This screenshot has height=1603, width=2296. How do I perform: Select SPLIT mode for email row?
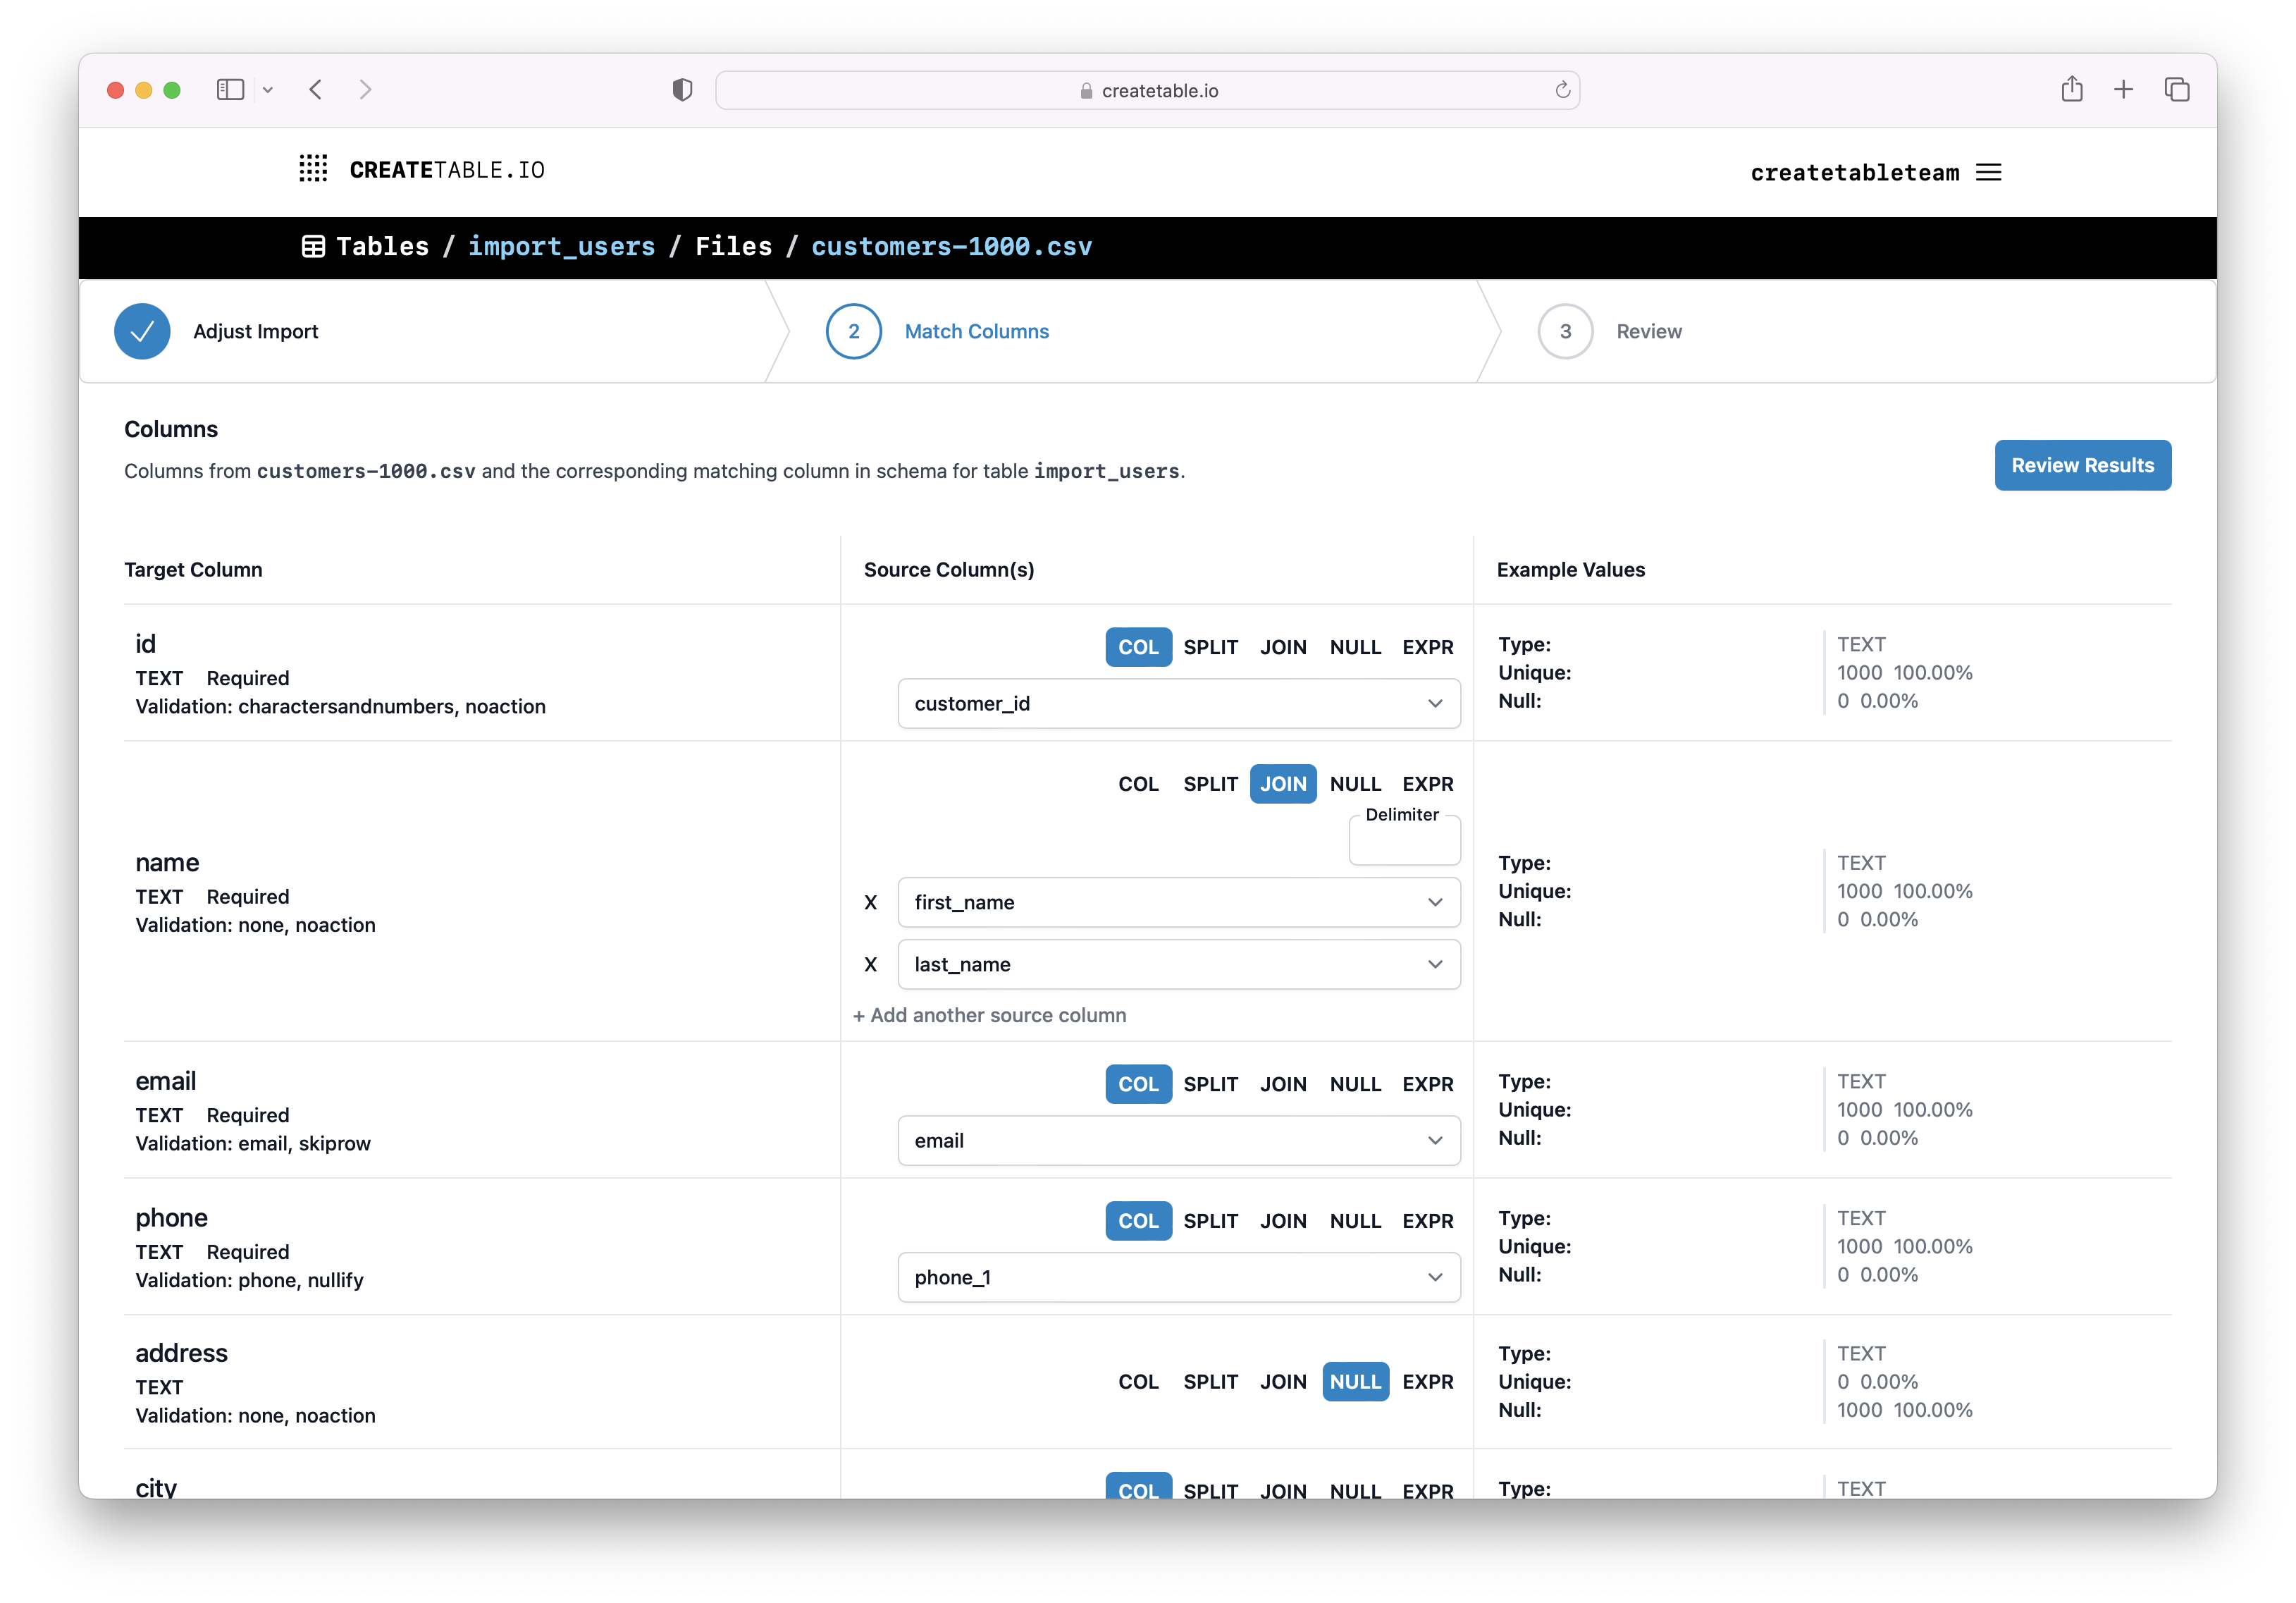coord(1210,1085)
